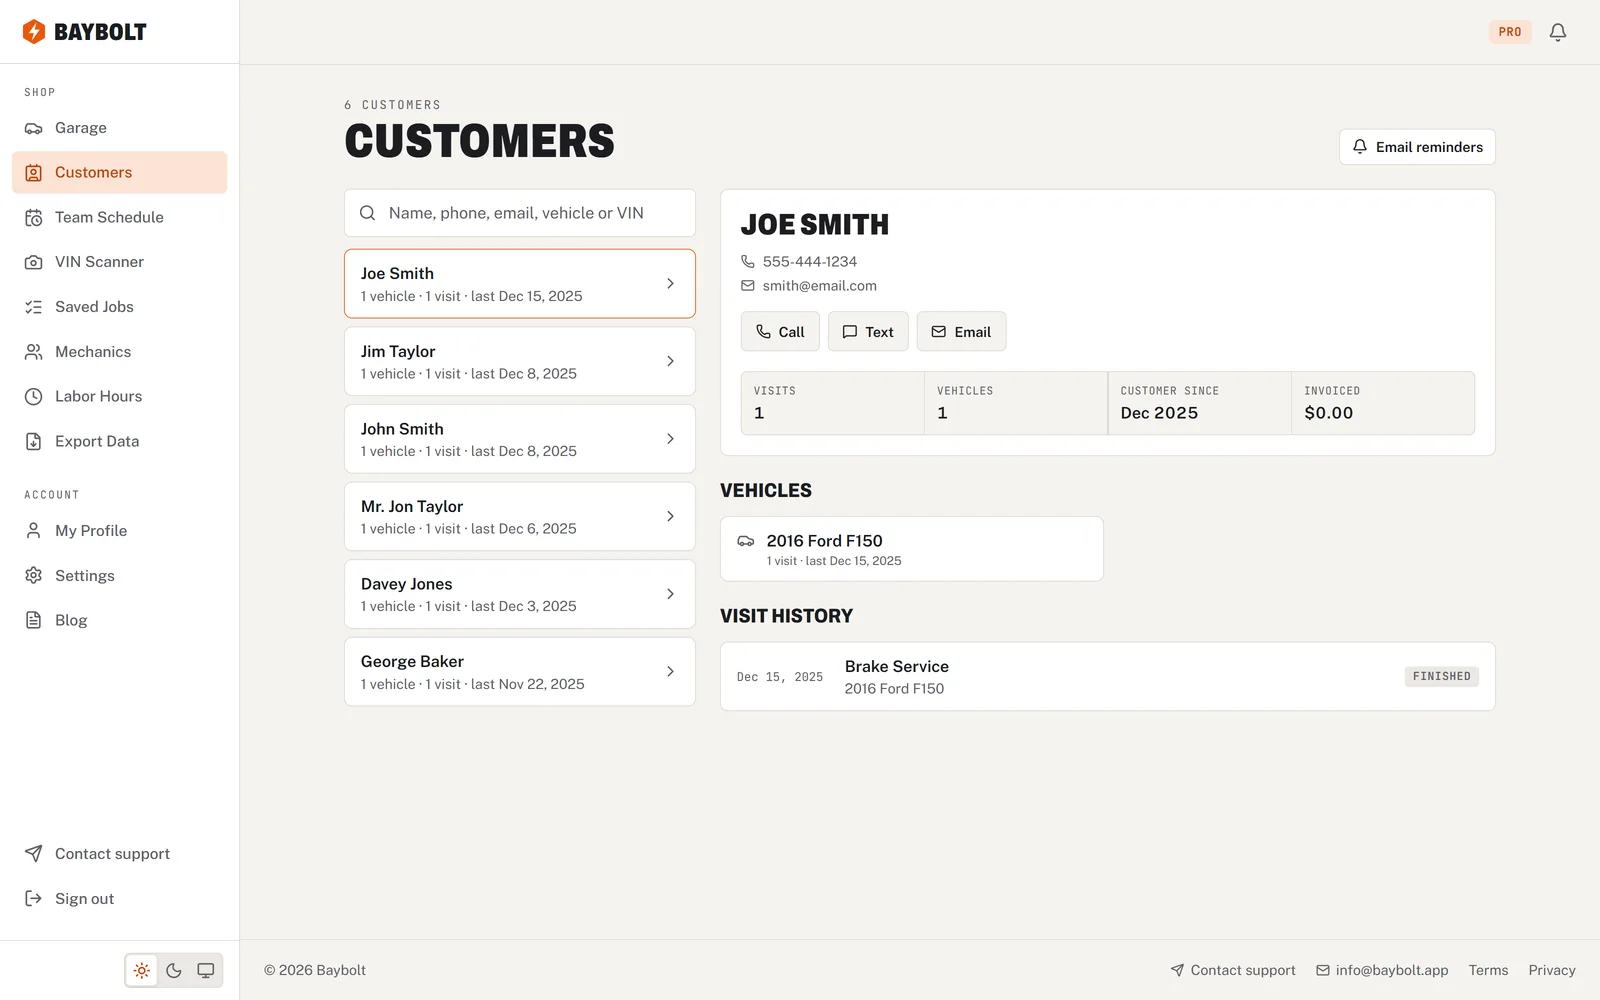Screen dimensions: 1600x1000
Task: Click the Labor Hours clock icon
Action: [34, 397]
